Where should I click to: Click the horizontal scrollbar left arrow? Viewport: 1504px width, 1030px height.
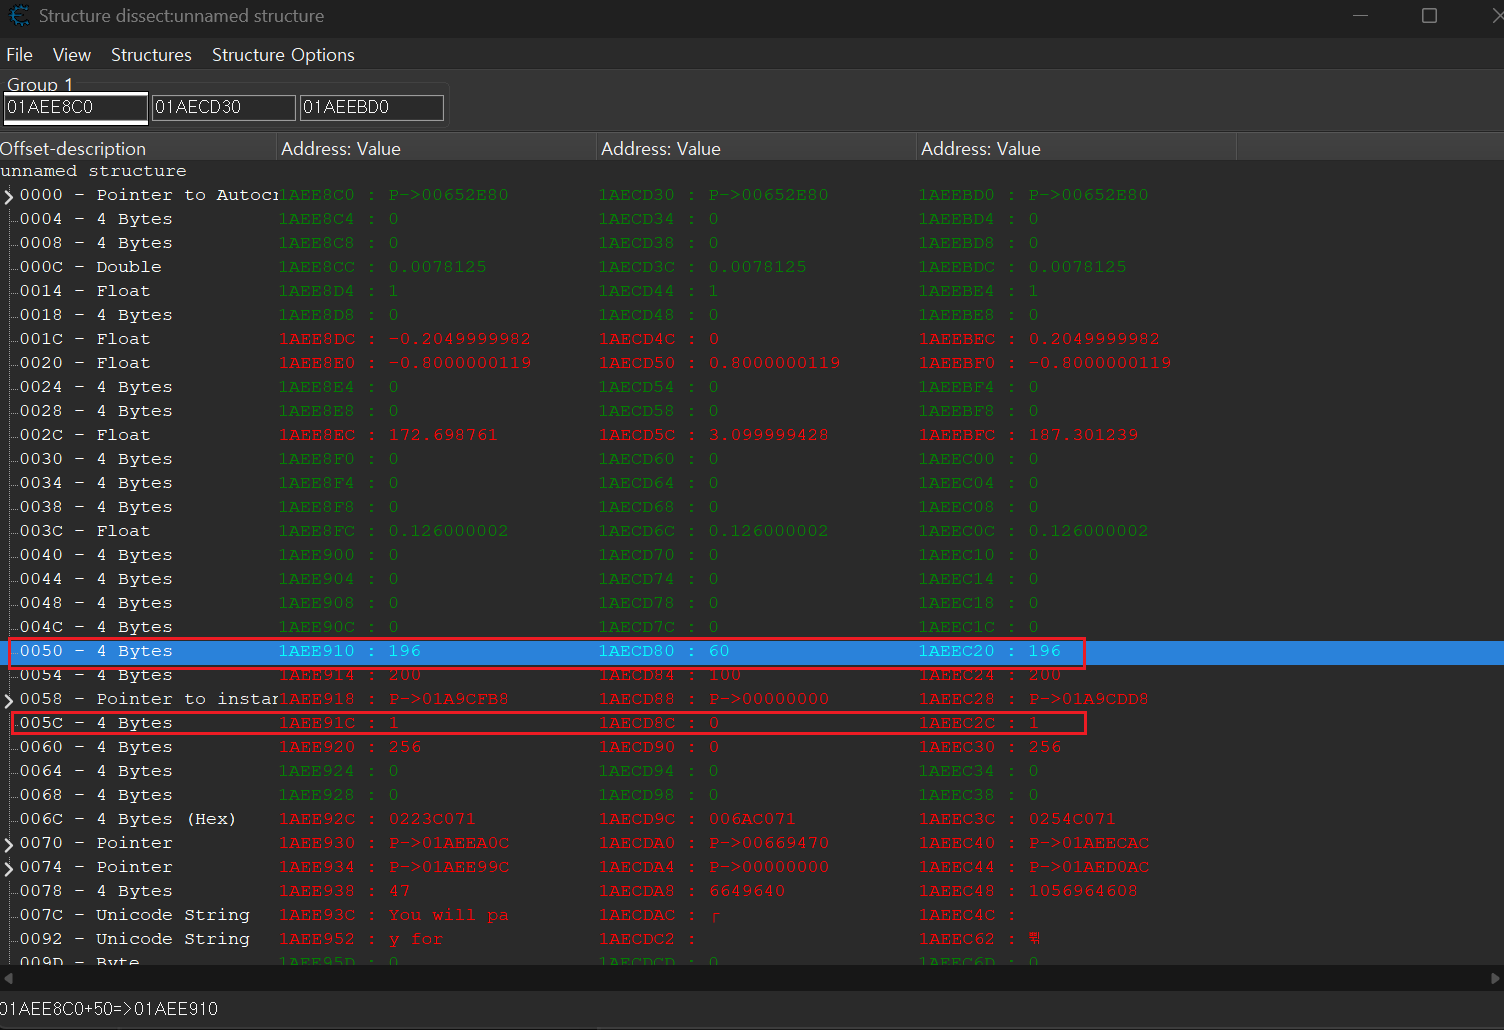[9, 978]
